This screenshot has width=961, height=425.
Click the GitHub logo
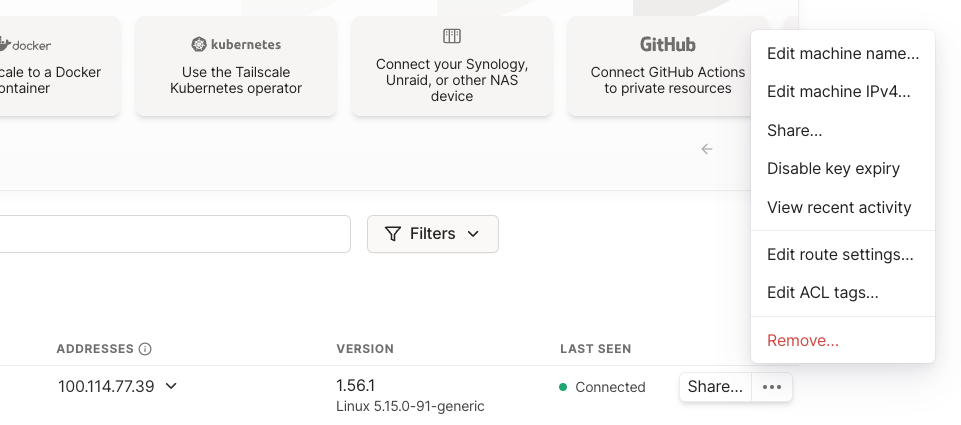pos(668,44)
